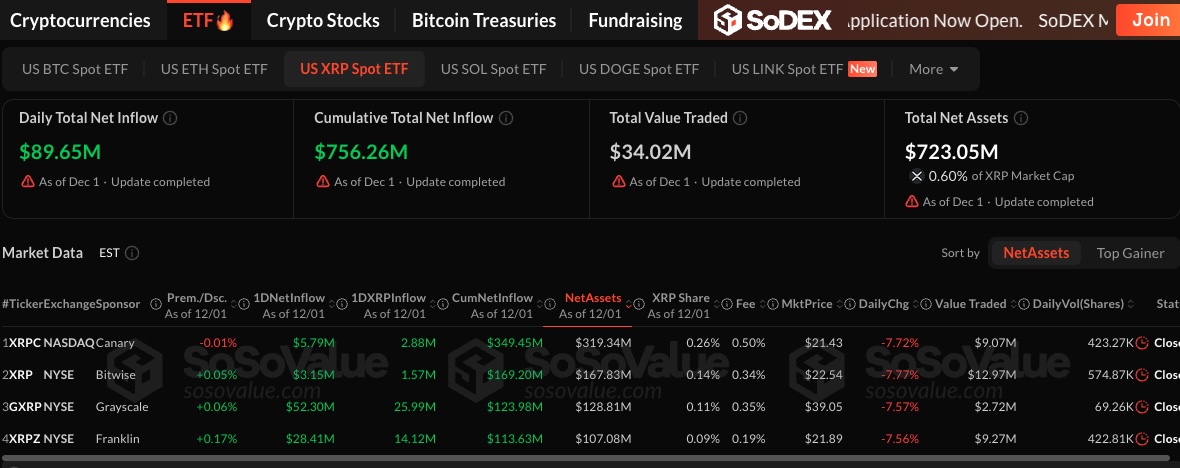Screen dimensions: 1180x468
Task: Click the info icon next to Total Value Traded
Action: coord(739,118)
